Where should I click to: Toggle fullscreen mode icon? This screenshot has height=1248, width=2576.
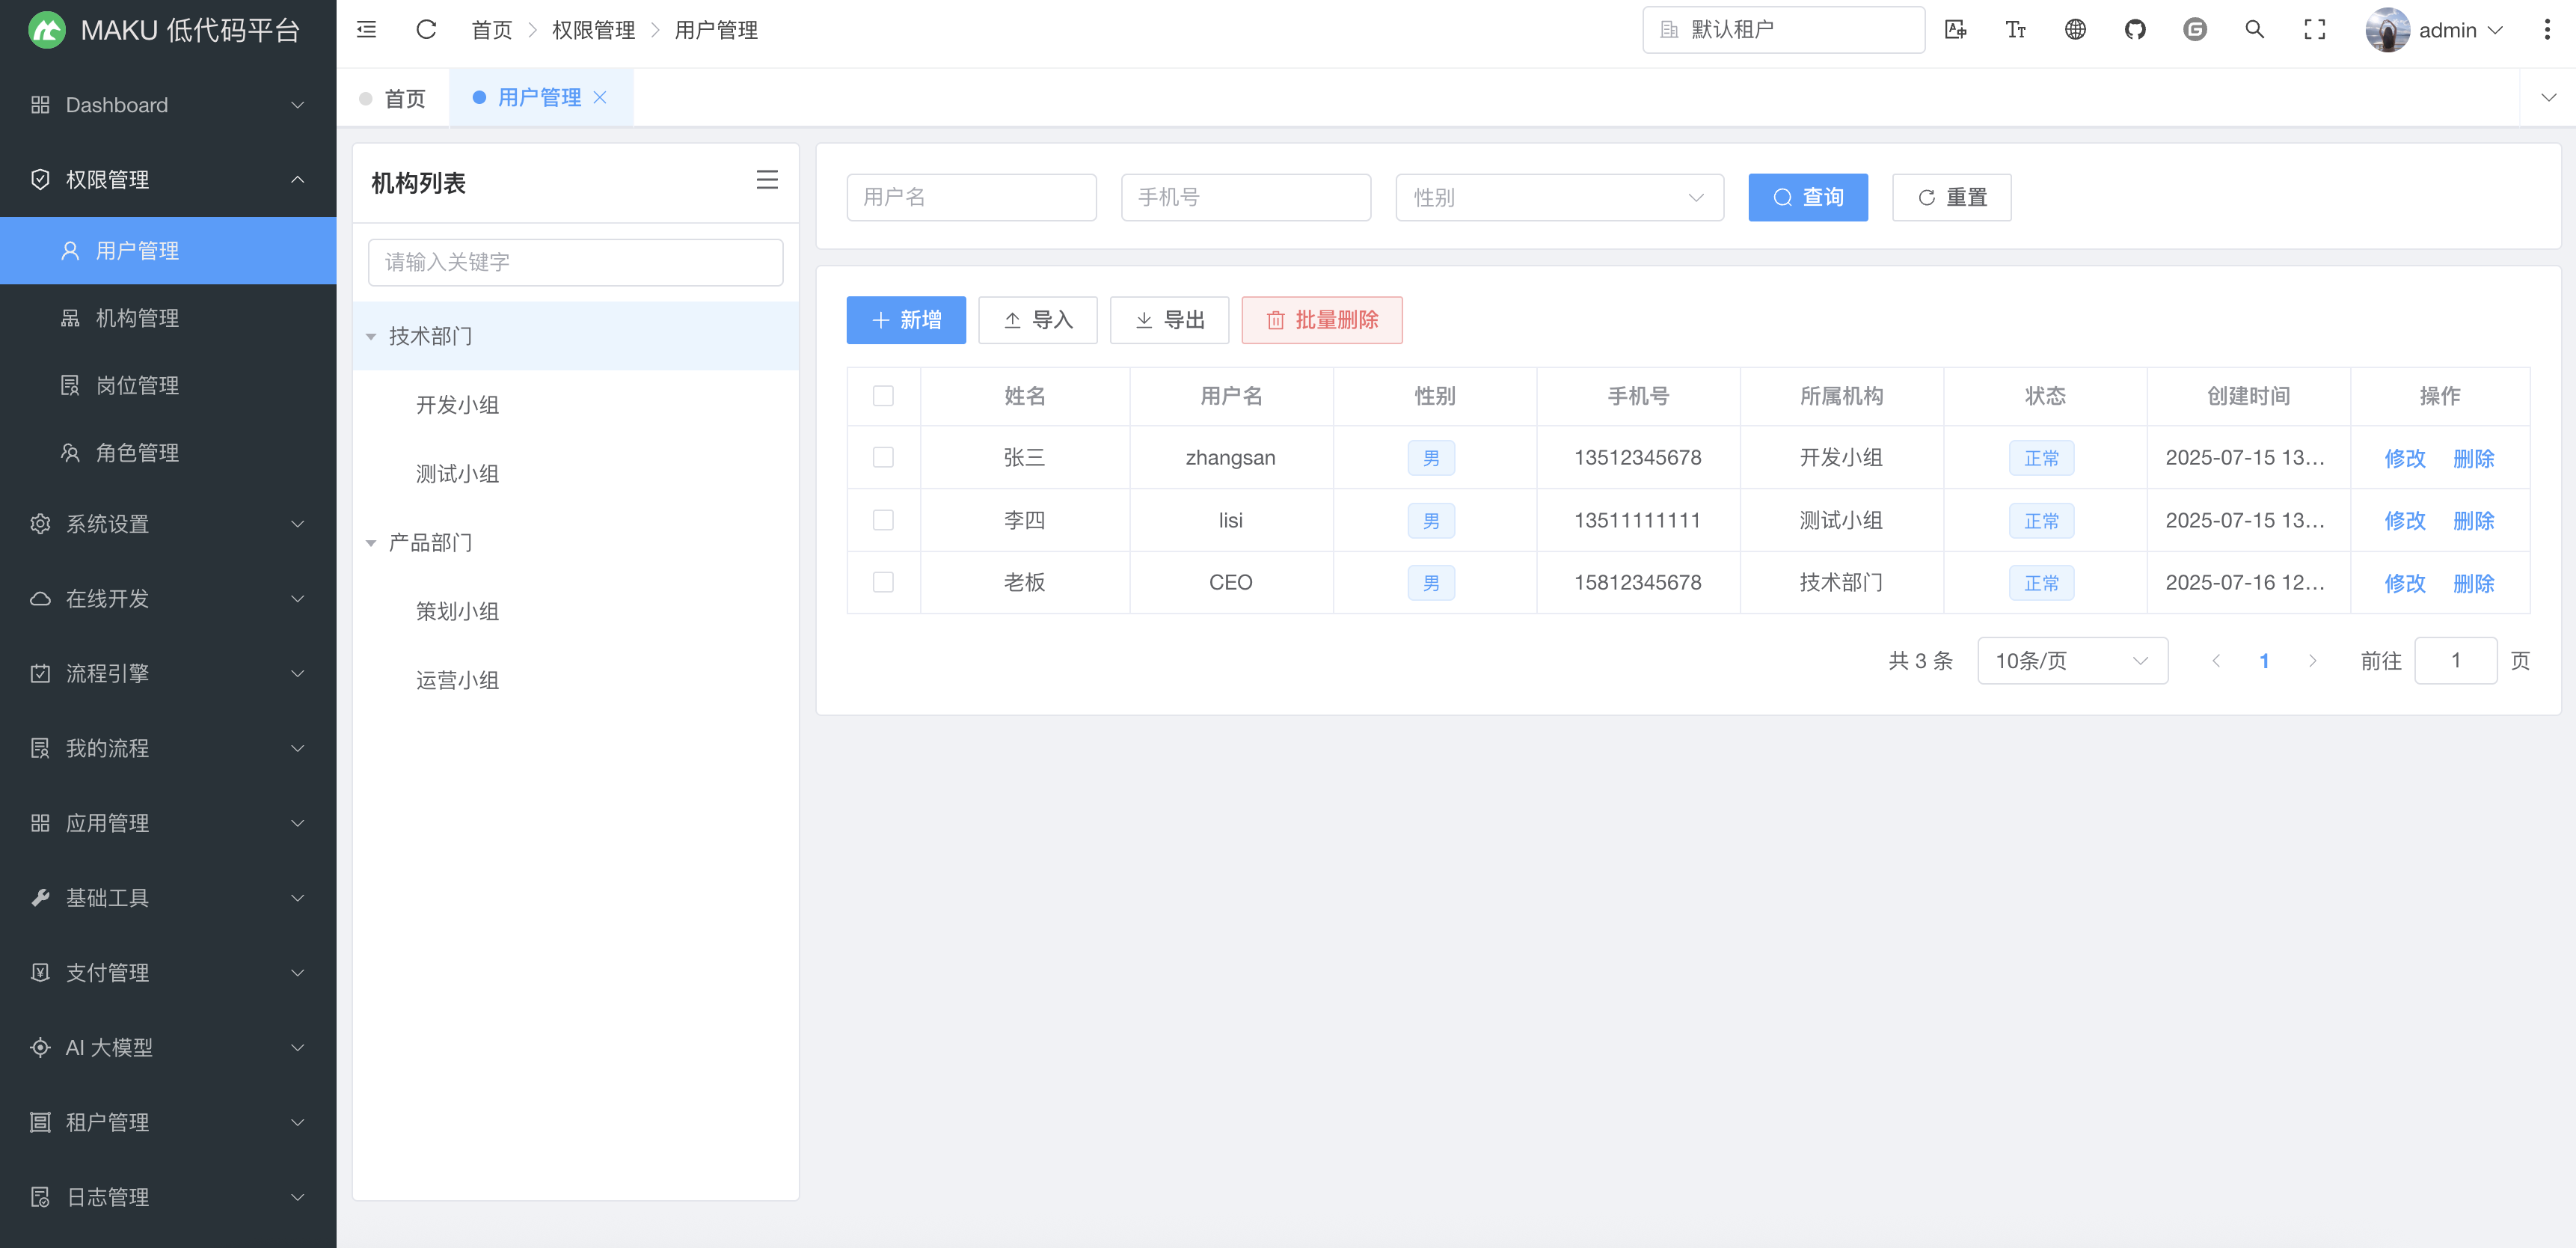click(2314, 30)
